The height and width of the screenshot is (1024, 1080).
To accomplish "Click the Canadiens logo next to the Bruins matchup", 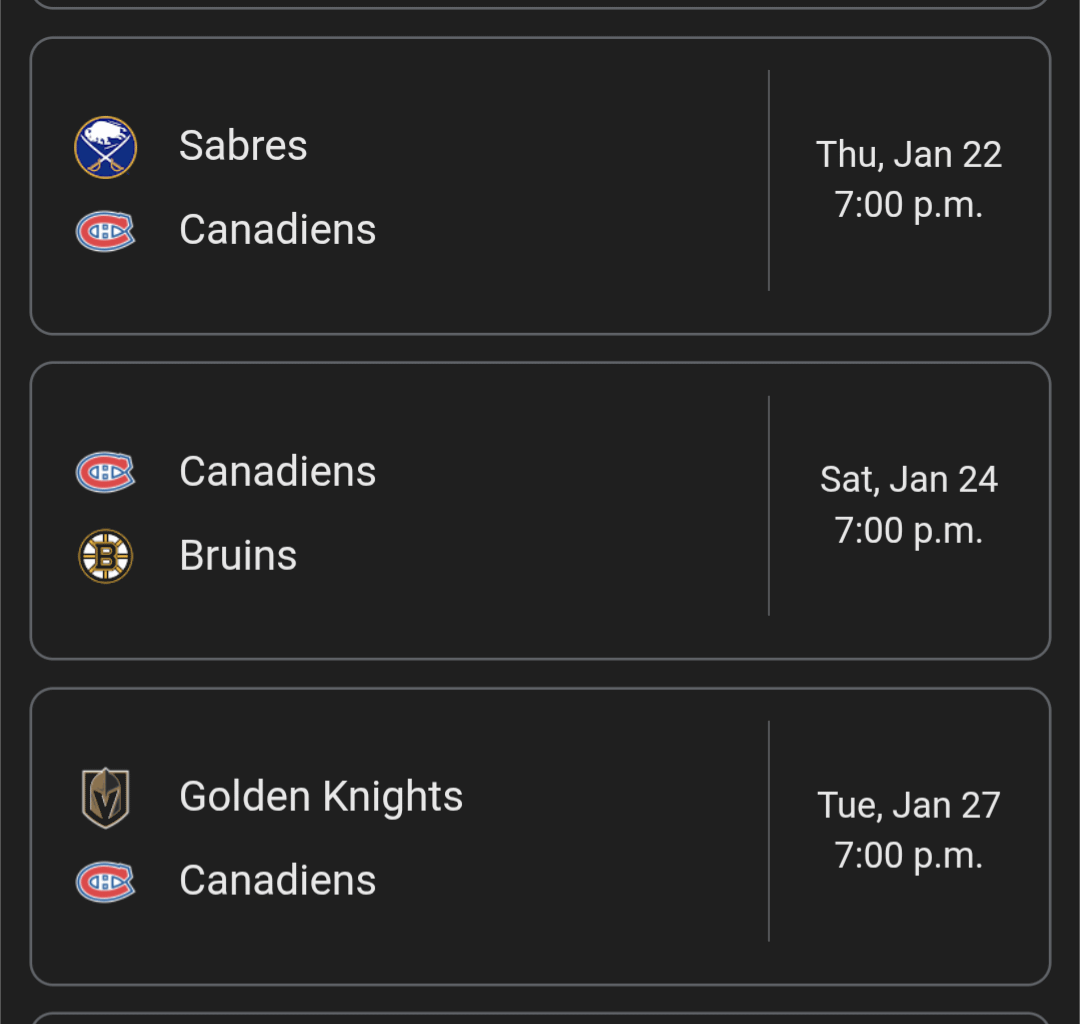I will pyautogui.click(x=104, y=471).
